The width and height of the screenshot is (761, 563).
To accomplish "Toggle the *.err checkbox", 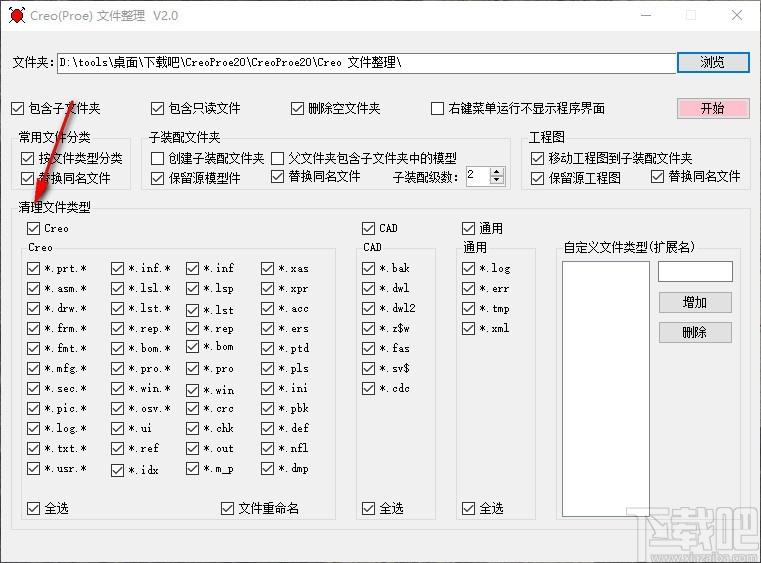I will (468, 288).
